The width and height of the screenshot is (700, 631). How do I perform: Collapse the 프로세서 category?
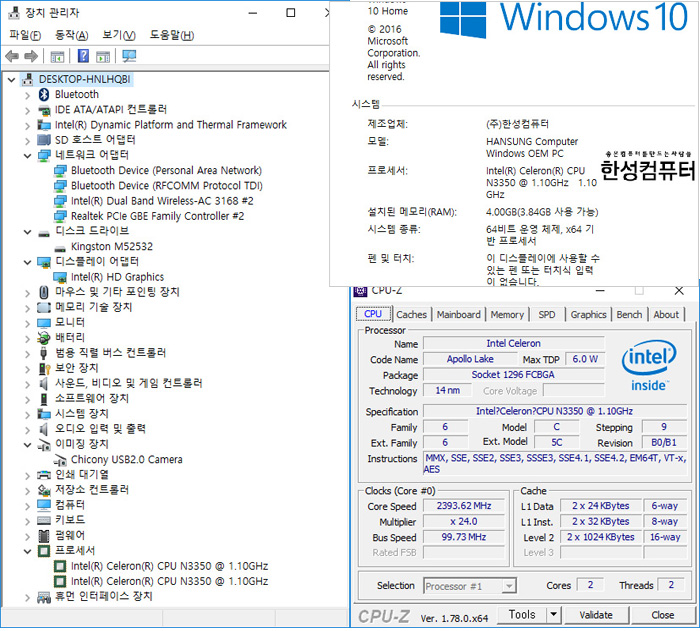pos(28,551)
